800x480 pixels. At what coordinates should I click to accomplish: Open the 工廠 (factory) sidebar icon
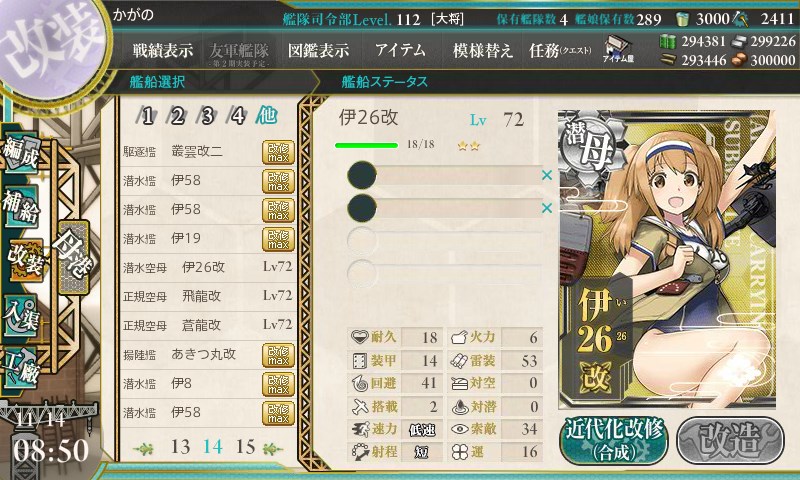click(20, 367)
